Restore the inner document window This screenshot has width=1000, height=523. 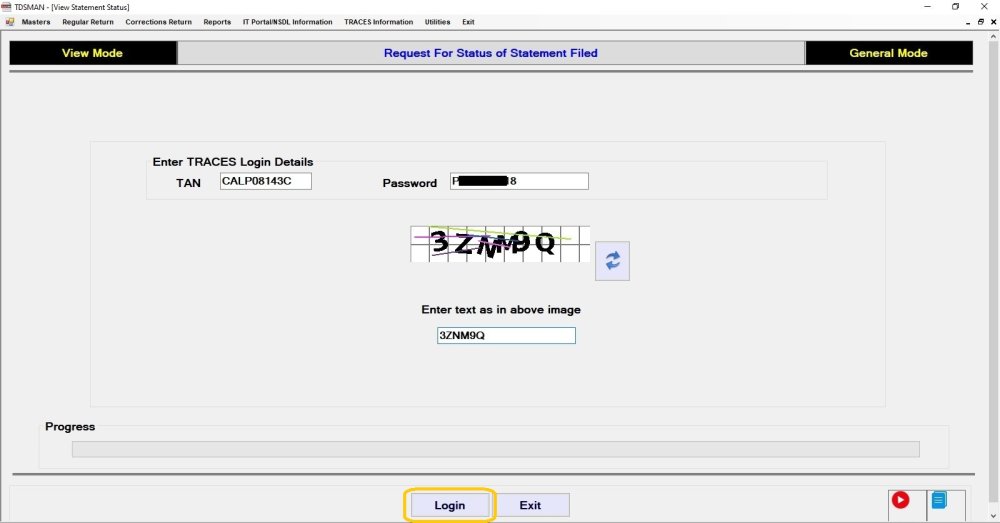pyautogui.click(x=980, y=22)
